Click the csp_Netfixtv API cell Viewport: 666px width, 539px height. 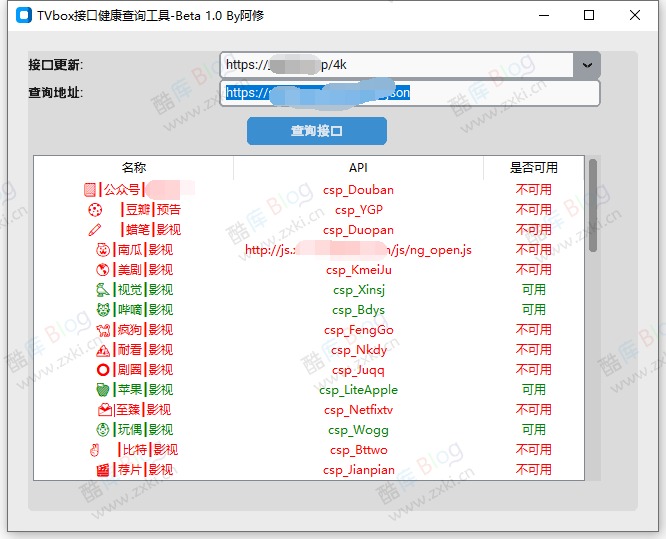(358, 409)
